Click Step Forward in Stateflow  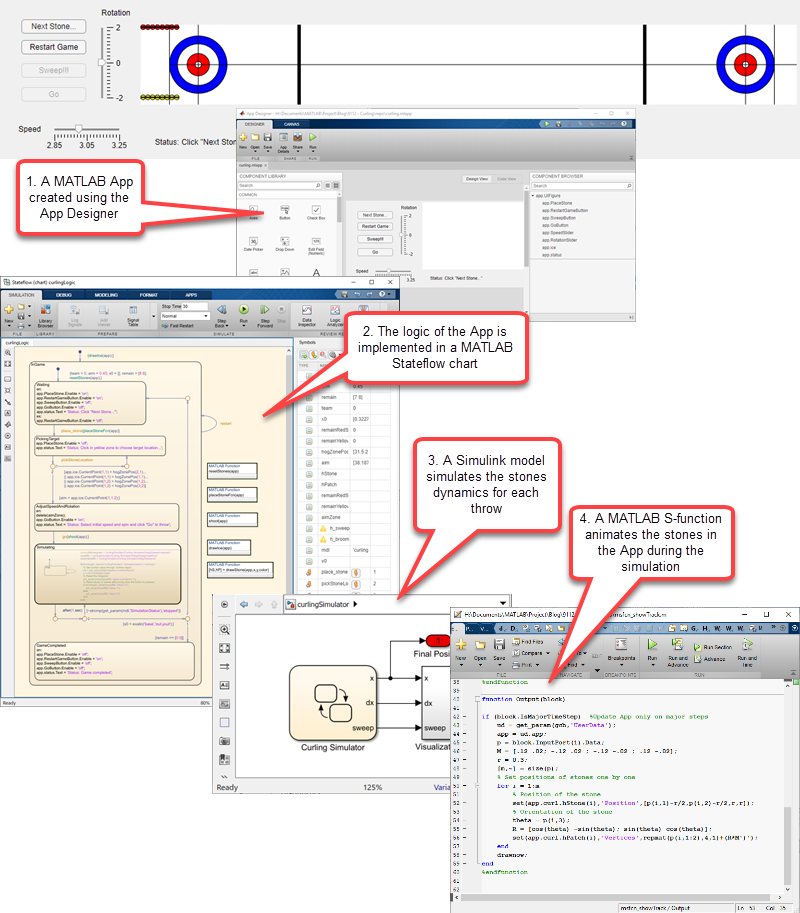click(x=265, y=315)
